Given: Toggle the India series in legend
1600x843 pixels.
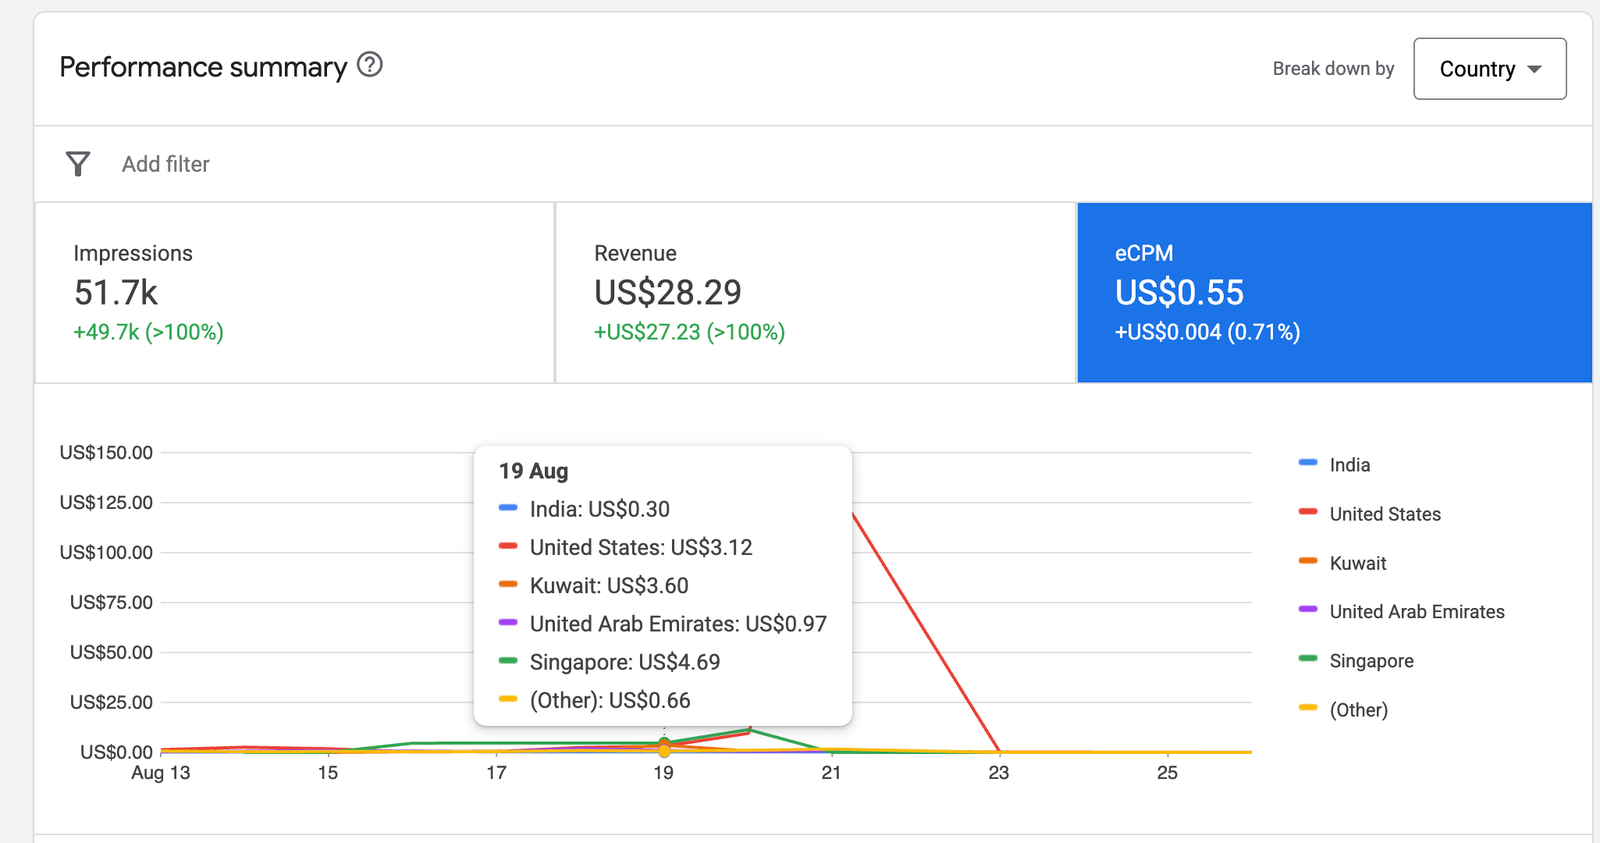Looking at the screenshot, I should point(1334,465).
